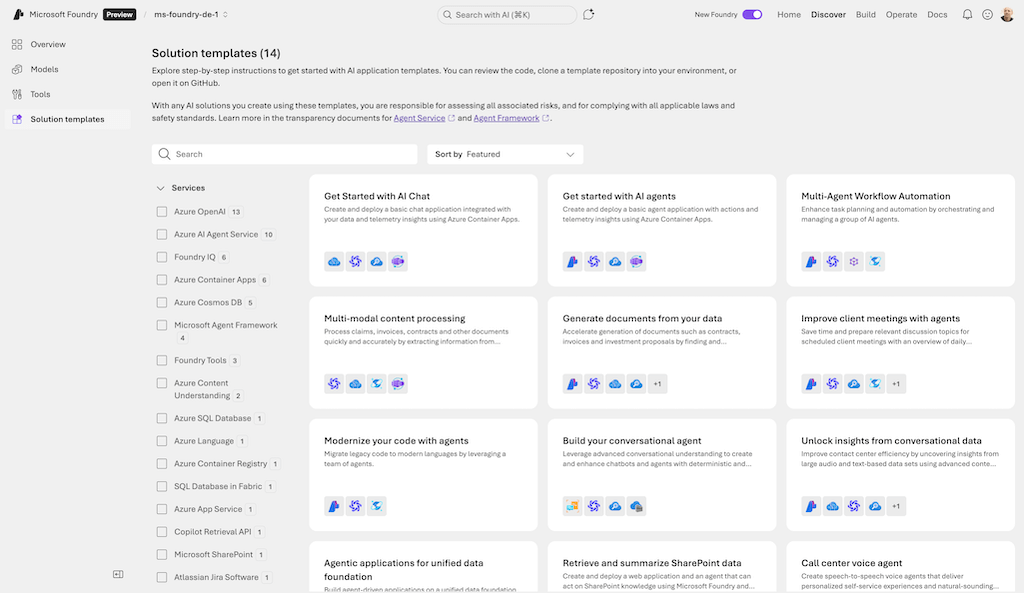Click the user profile avatar
Screen dimensions: 1024x593
1007,15
